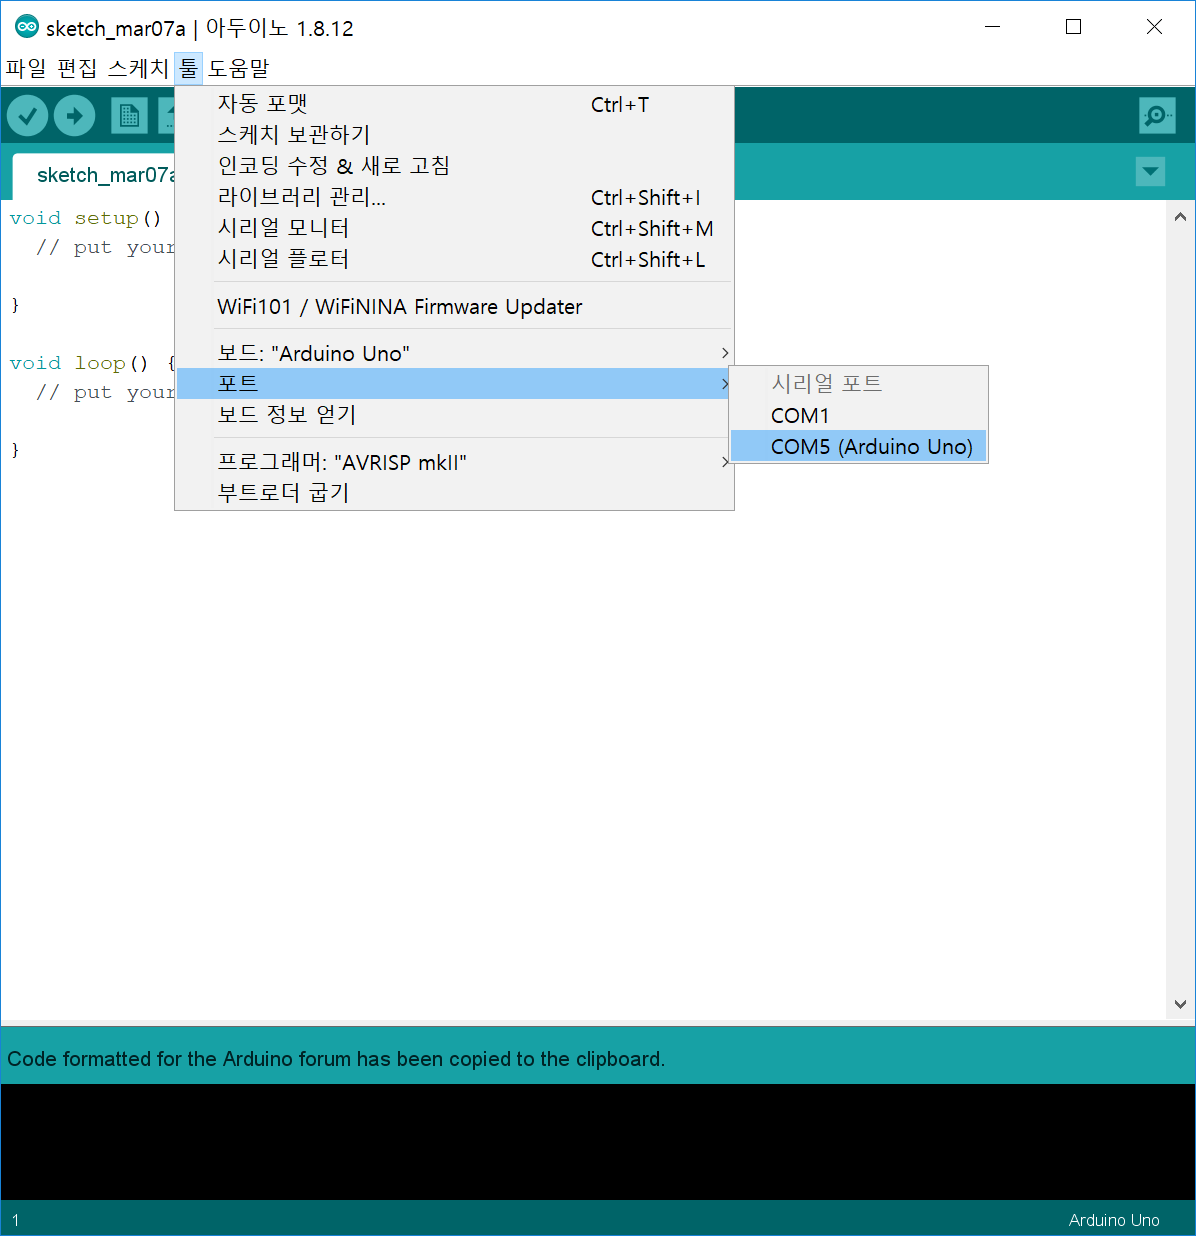1196x1236 pixels.
Task: Expand the 보드 "Arduino Uno" submenu arrow
Action: click(725, 353)
